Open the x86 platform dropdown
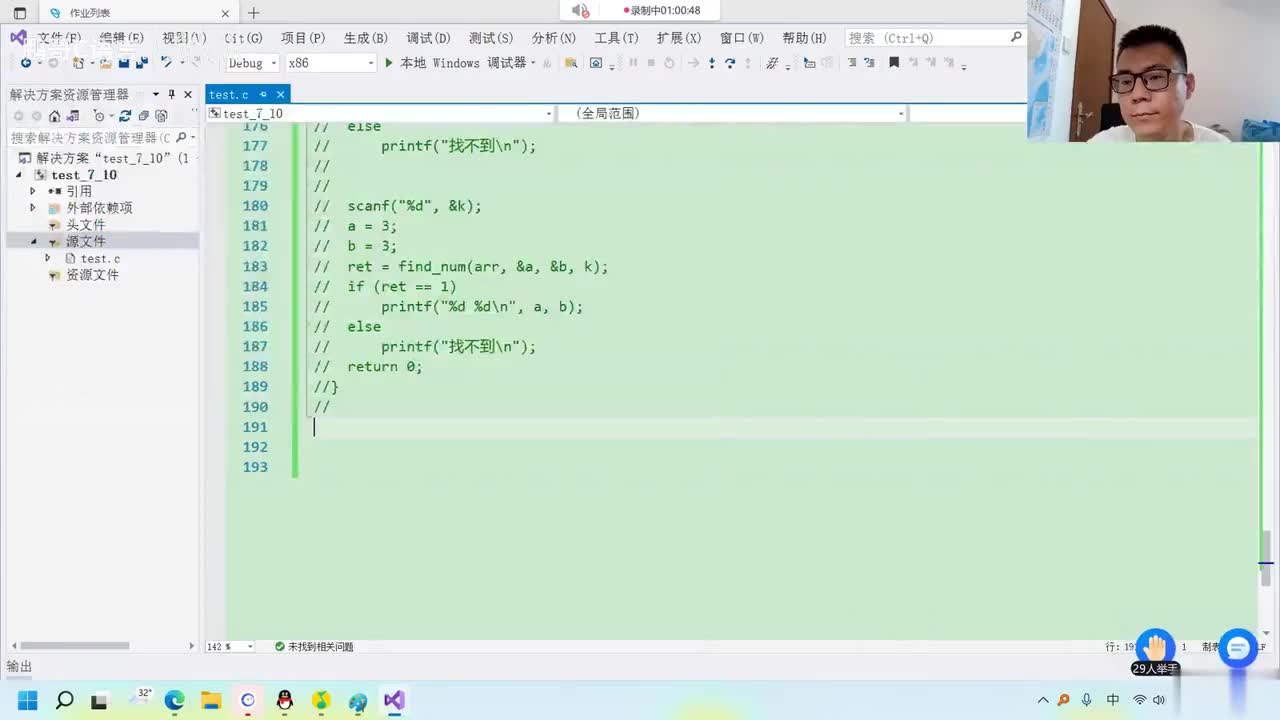This screenshot has height=720, width=1280. tap(330, 63)
